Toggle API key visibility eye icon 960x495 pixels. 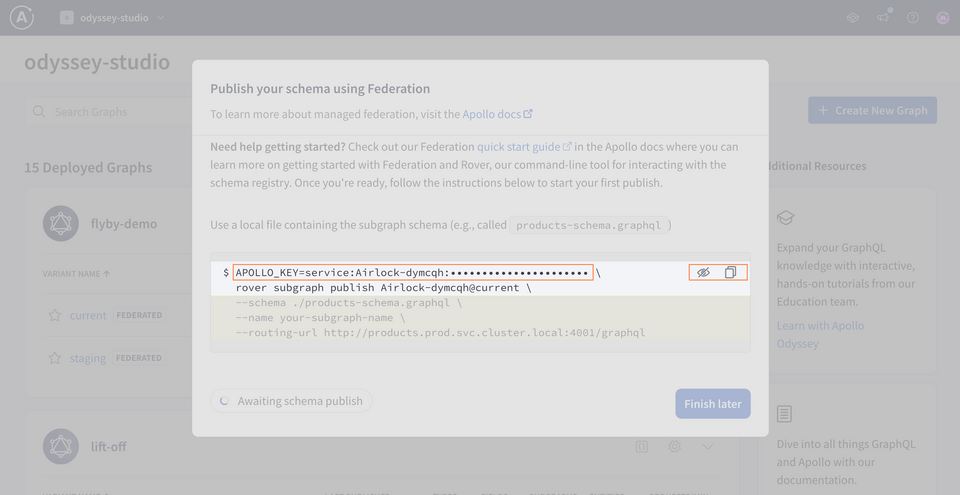pos(703,273)
